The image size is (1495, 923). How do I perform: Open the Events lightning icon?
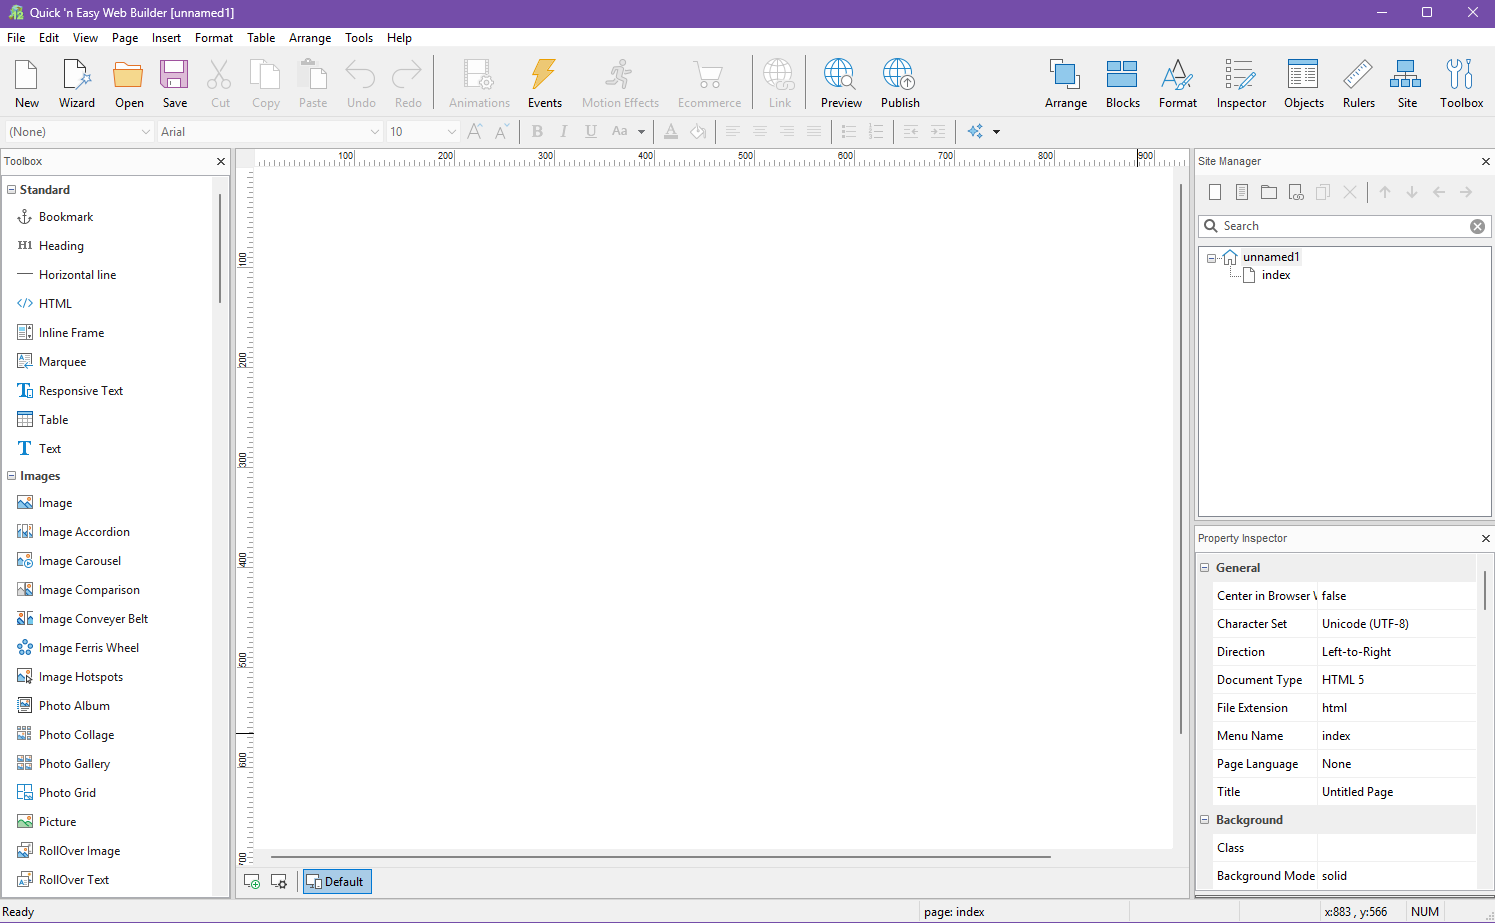point(544,83)
